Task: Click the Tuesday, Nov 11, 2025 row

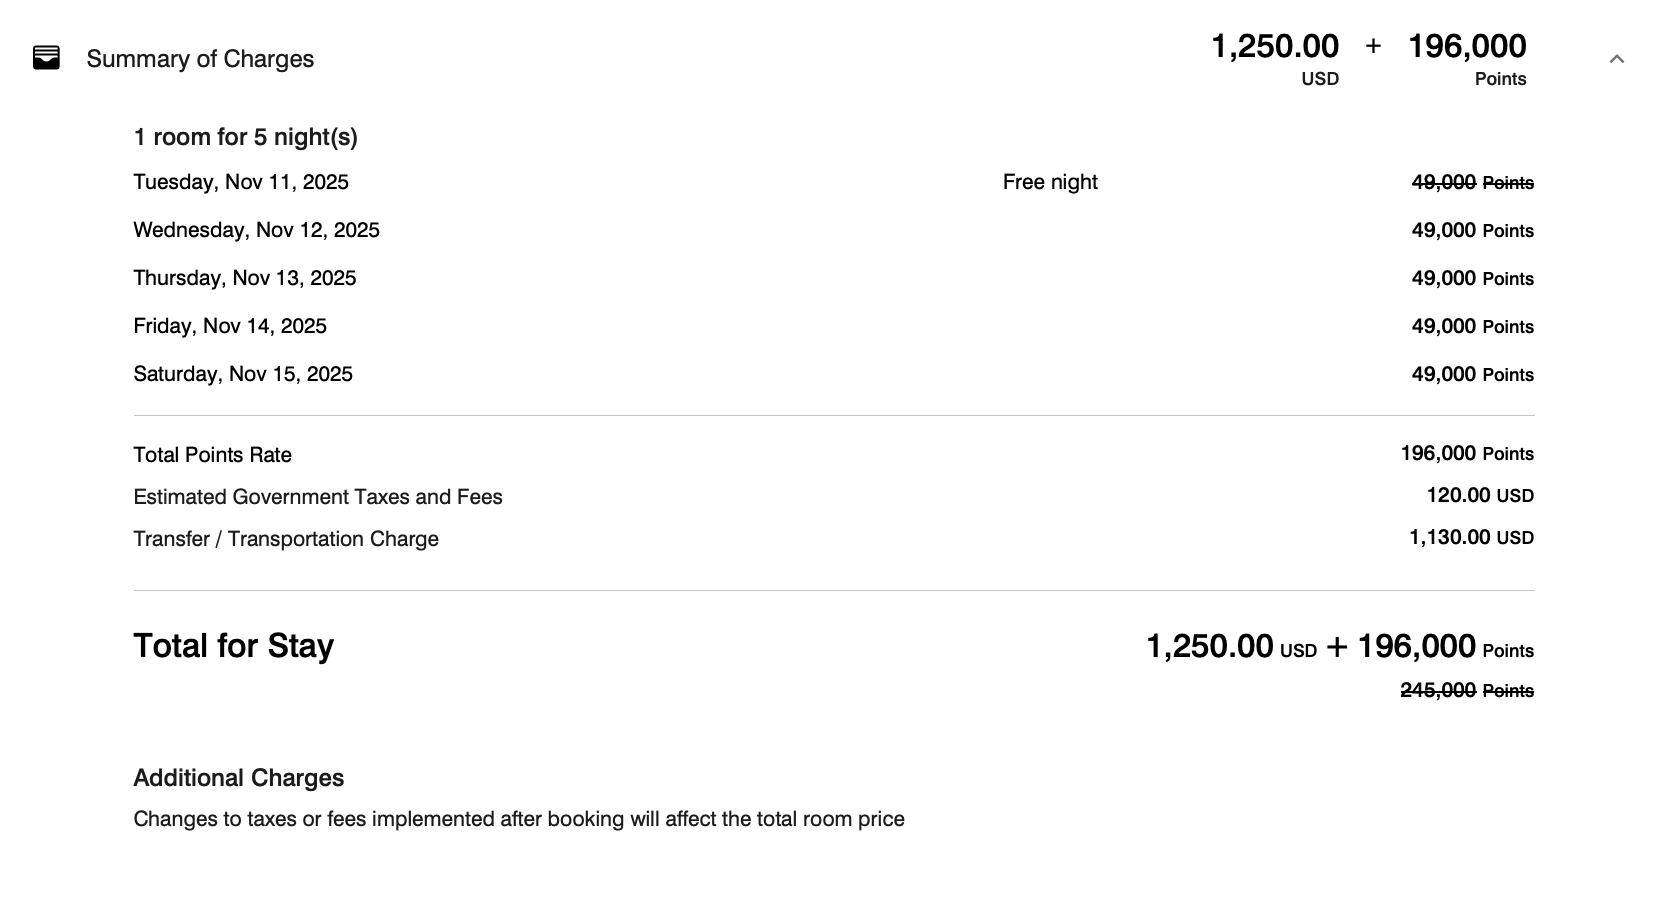Action: click(834, 182)
